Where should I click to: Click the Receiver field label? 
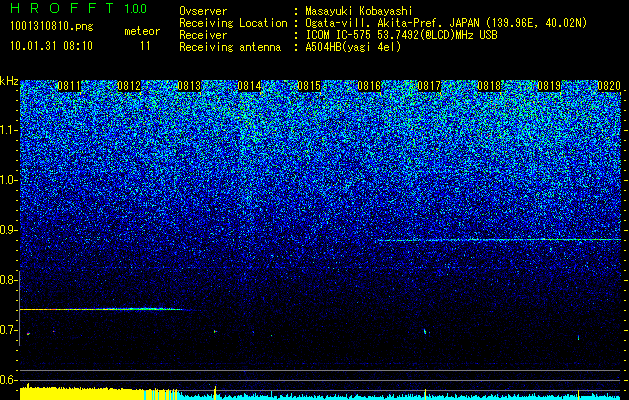point(203,35)
